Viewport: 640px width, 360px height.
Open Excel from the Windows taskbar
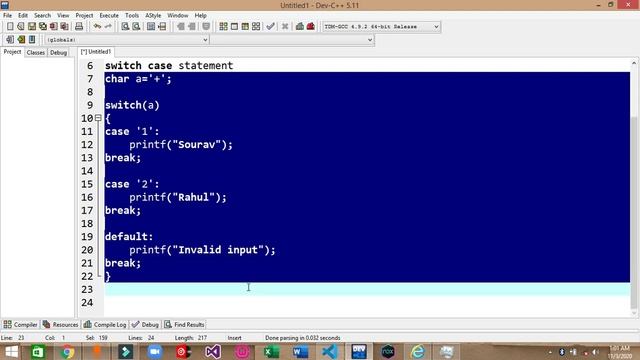(x=271, y=351)
